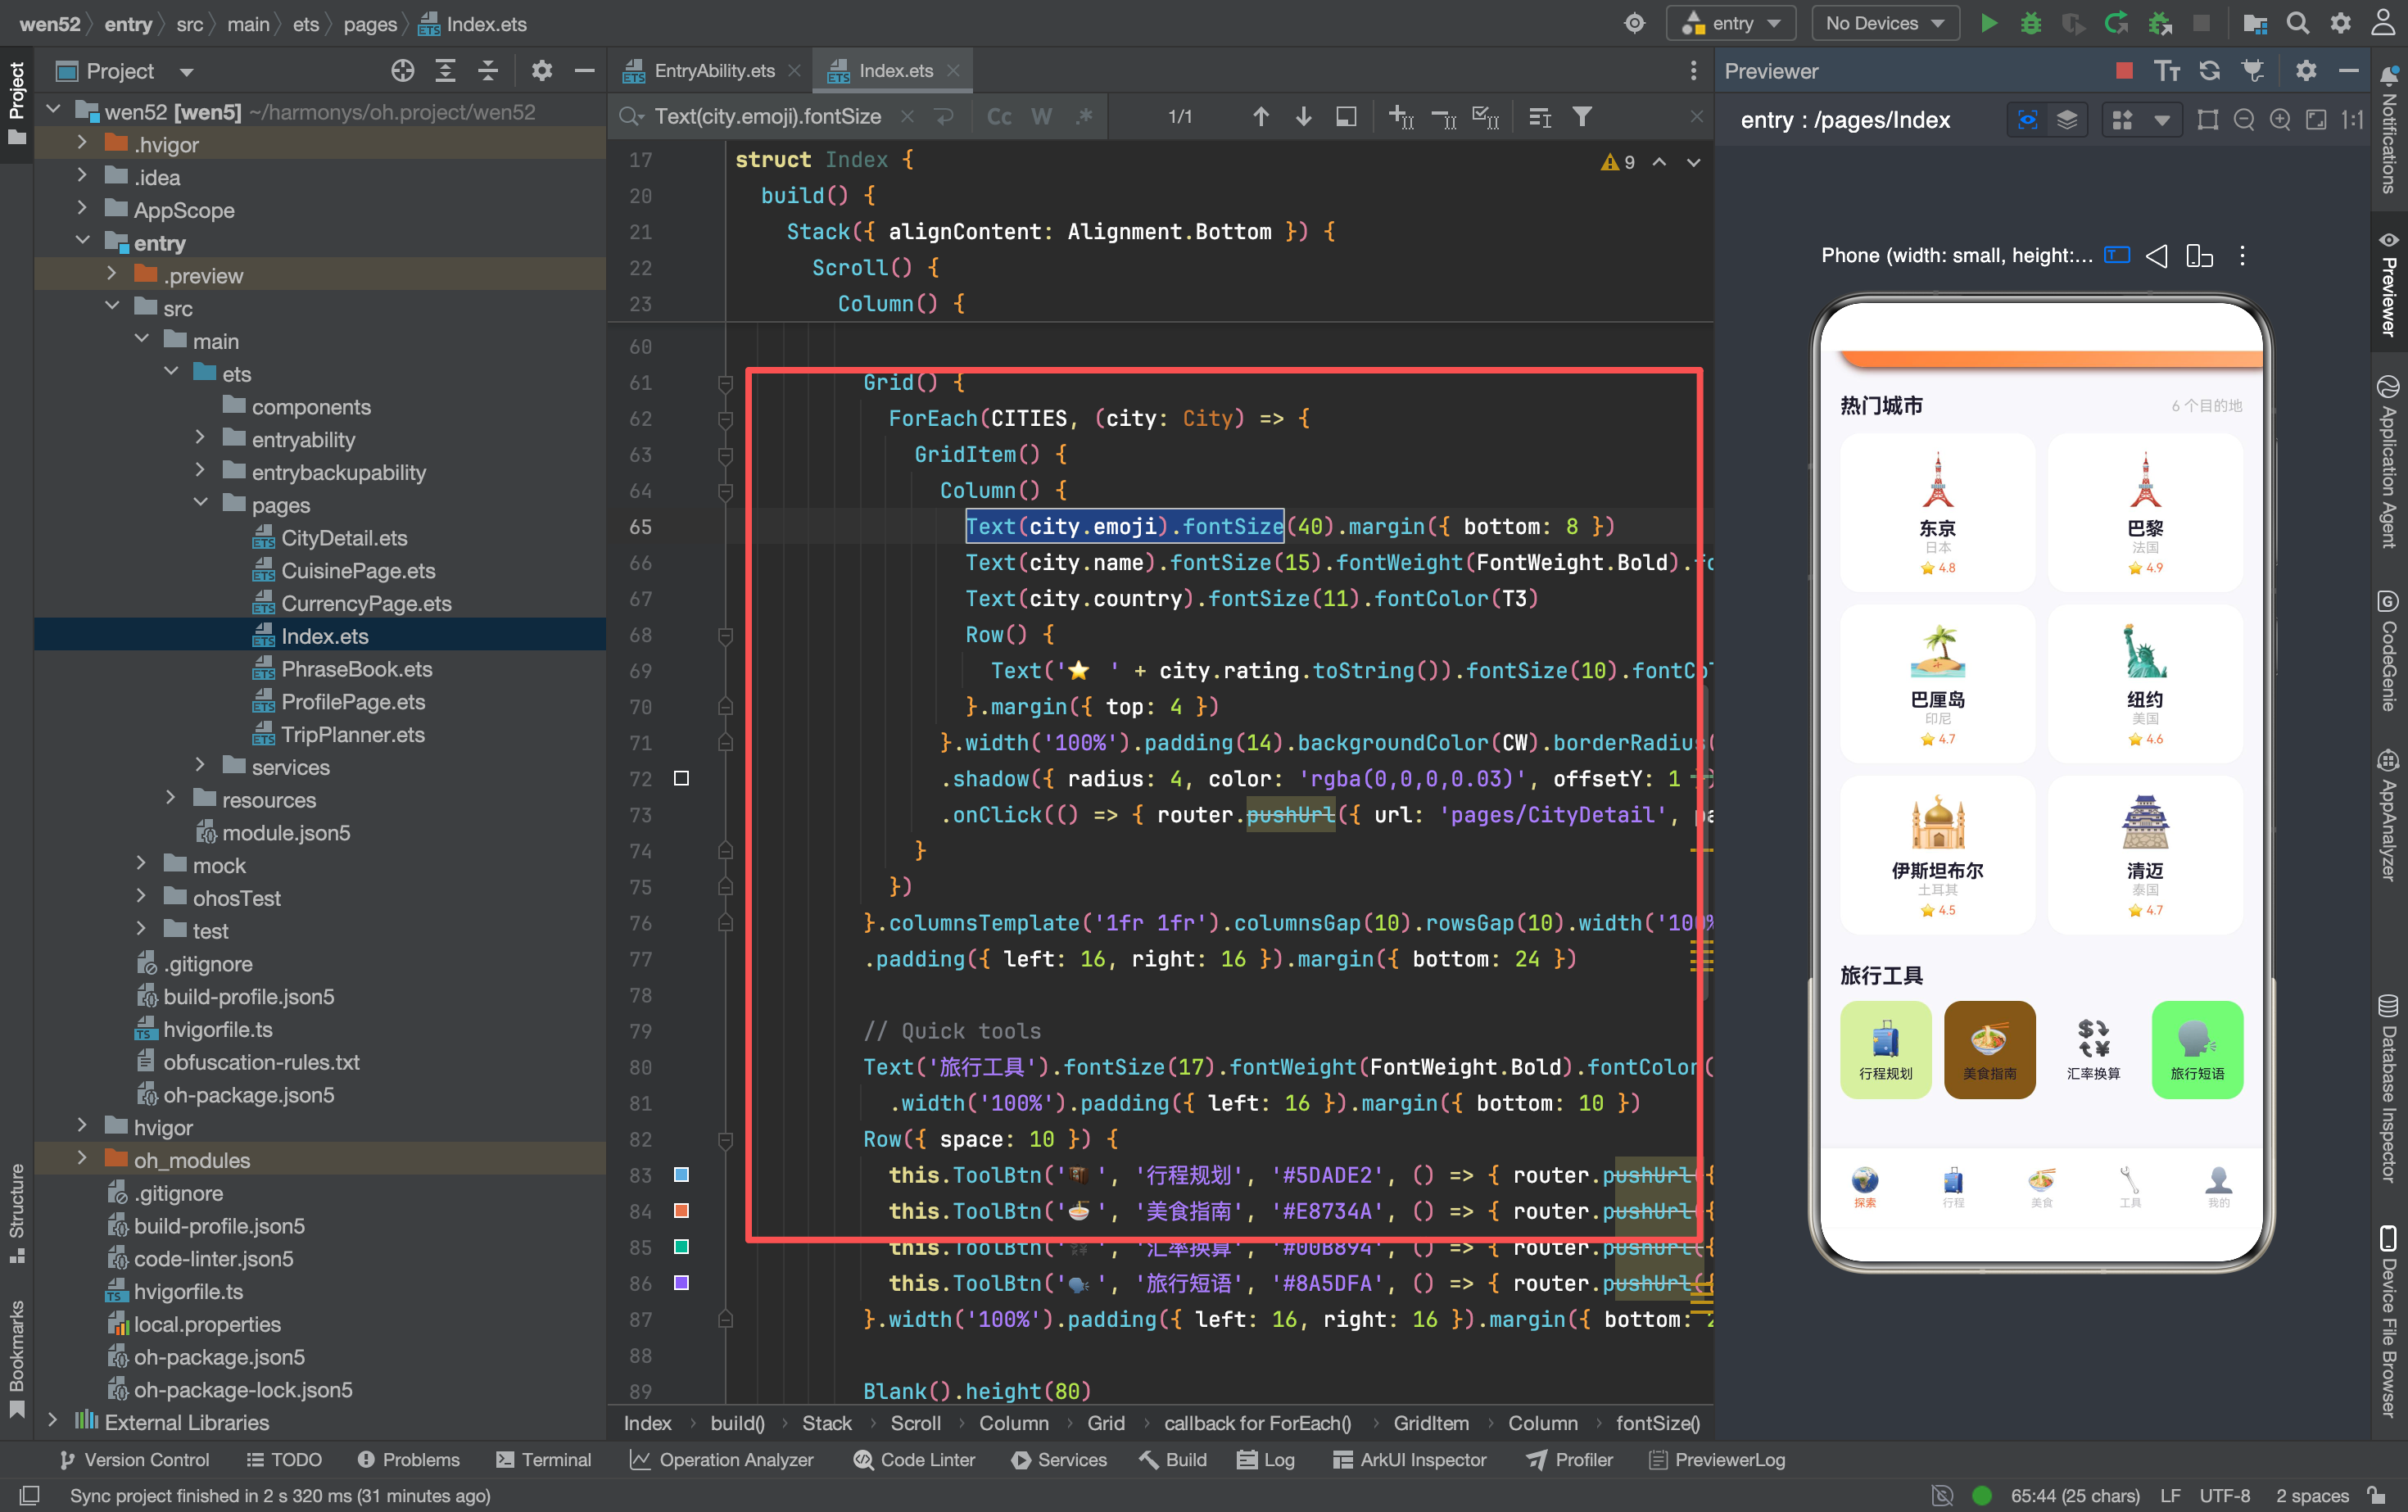Collapse the pages folder
Screen dimensions: 2408x1512
(x=200, y=503)
